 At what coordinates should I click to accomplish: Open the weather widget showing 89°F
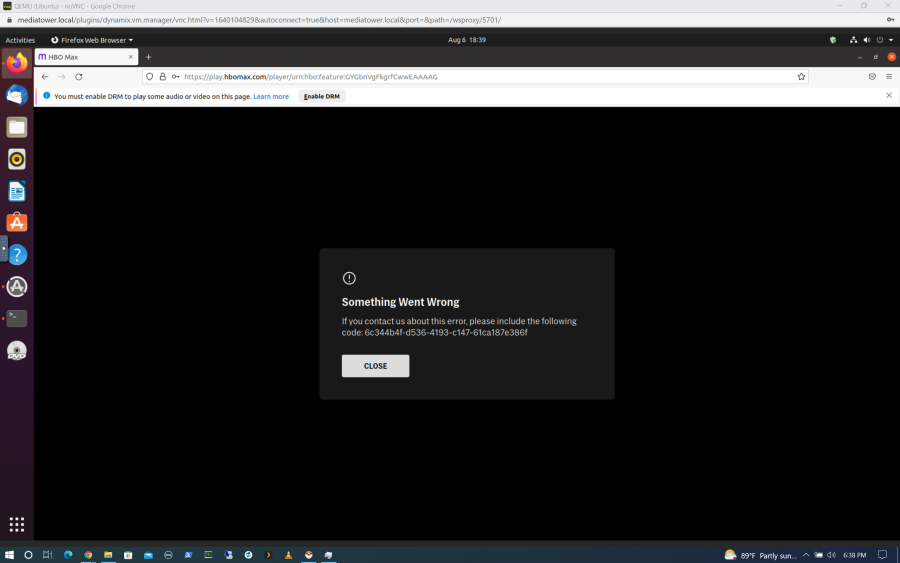pos(760,555)
